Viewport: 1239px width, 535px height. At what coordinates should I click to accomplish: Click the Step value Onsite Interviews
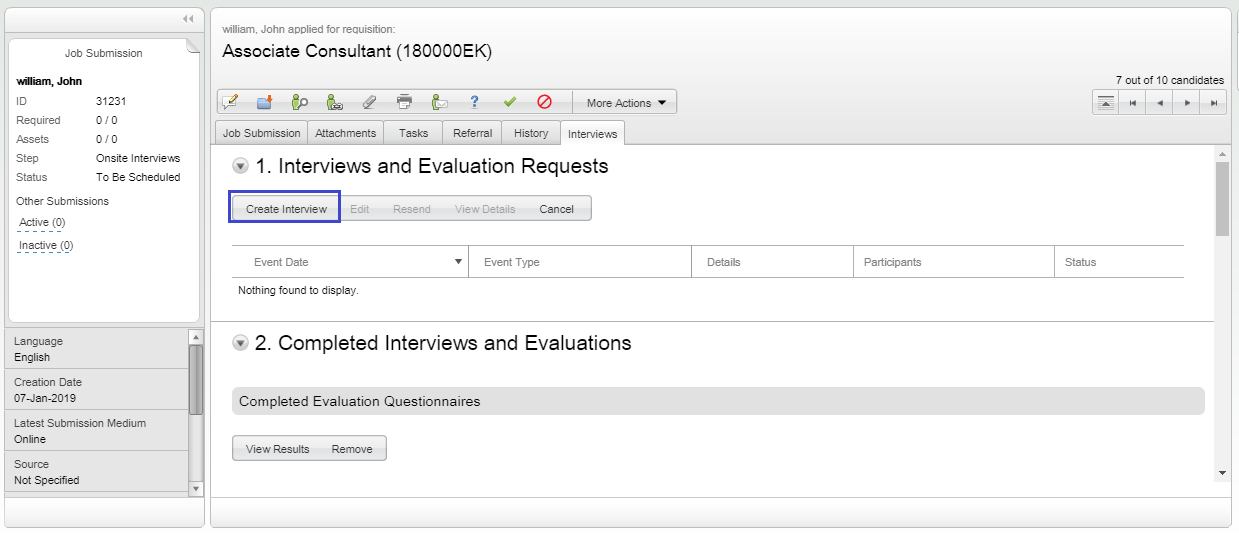pos(138,158)
